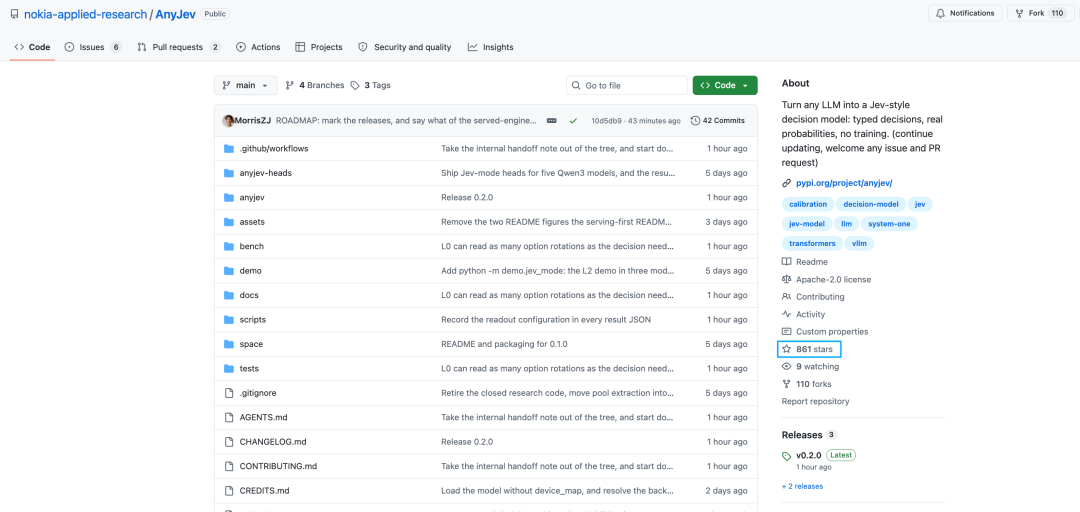
Task: Open the MorrisZJ author link
Action: pos(253,121)
